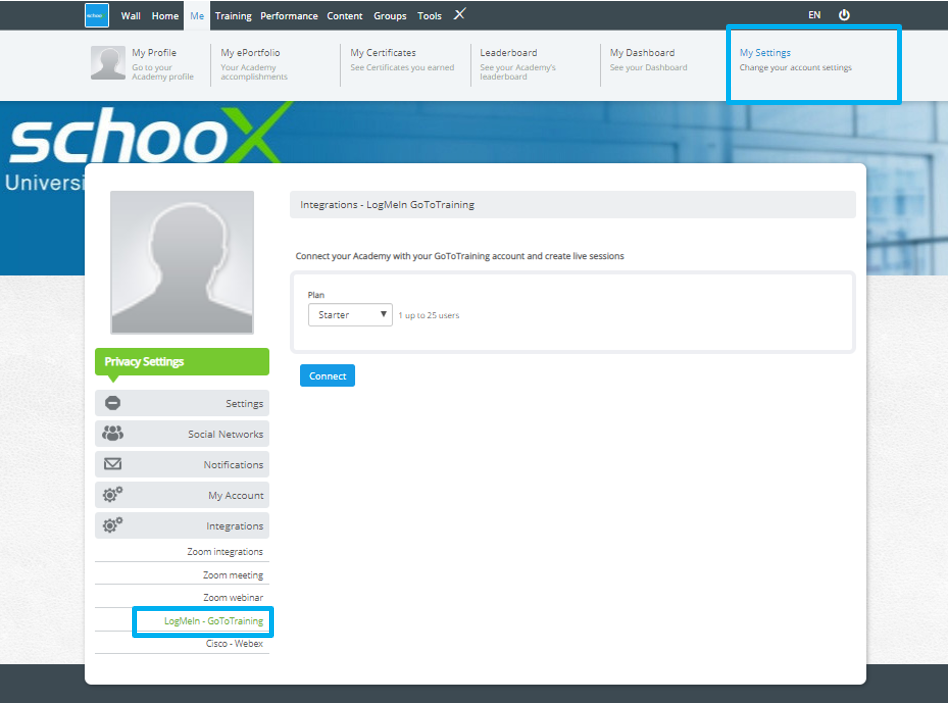Open the Wall menu item

pos(131,16)
